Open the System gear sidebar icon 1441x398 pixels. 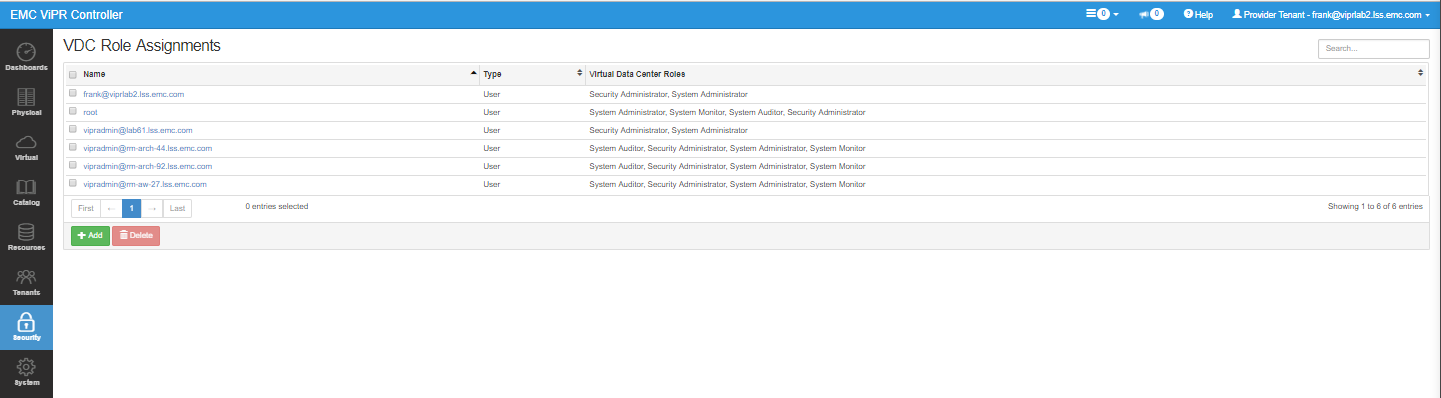(26, 372)
